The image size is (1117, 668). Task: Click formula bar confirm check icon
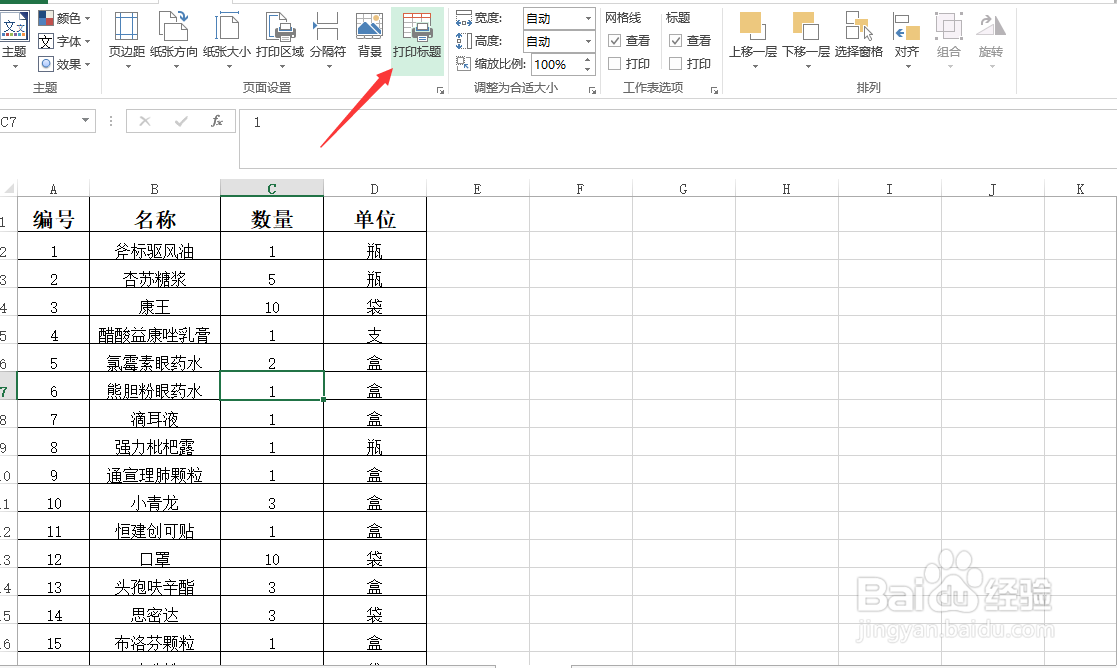pyautogui.click(x=181, y=121)
